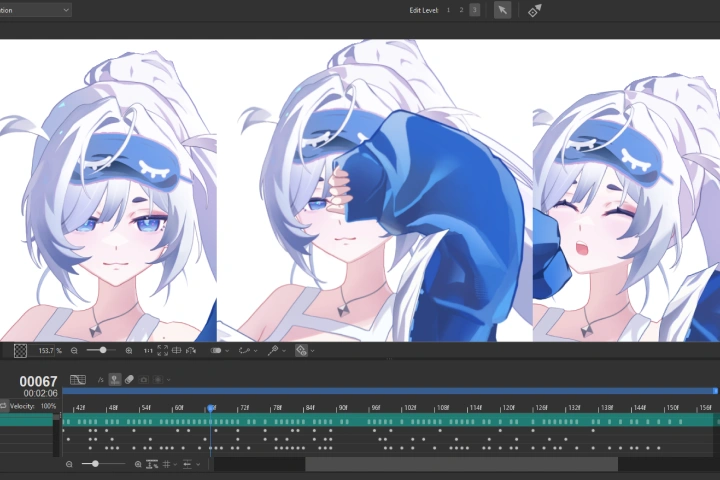Screen dimensions: 720x480
Task: Click the 42f mark on timeline ruler
Action: pyautogui.click(x=80, y=407)
